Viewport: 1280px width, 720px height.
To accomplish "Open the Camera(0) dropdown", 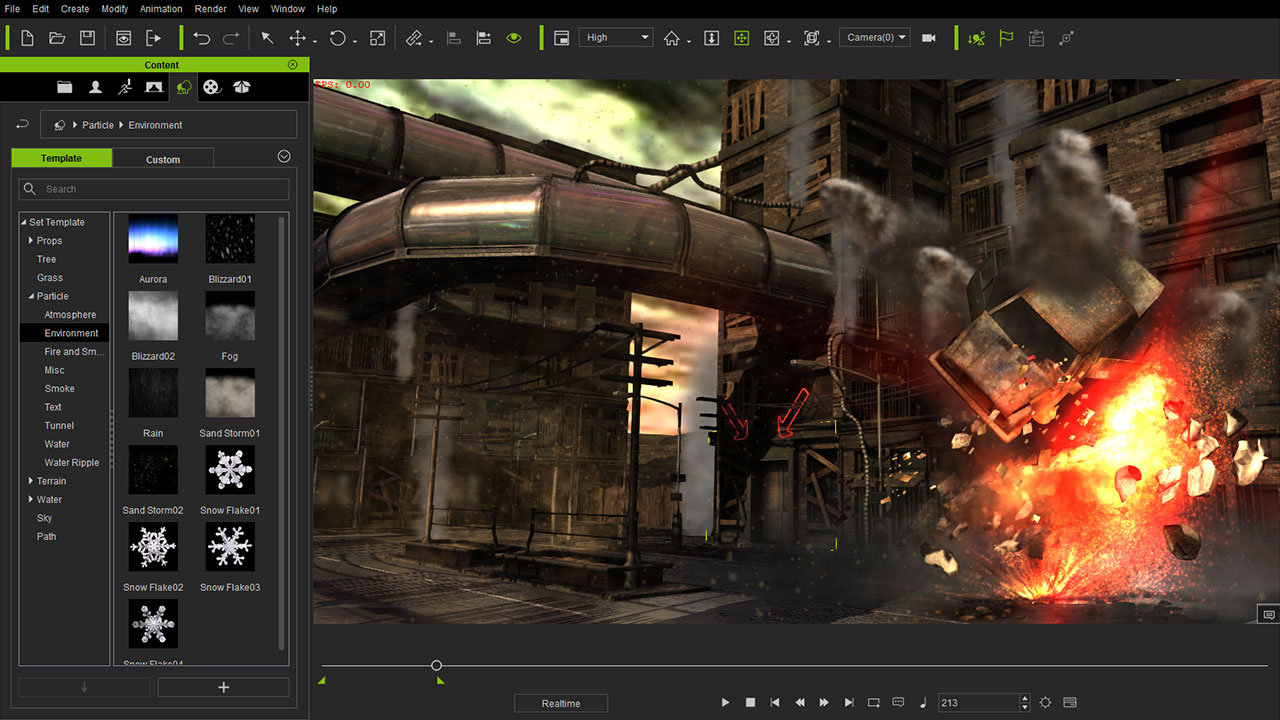I will (x=874, y=38).
